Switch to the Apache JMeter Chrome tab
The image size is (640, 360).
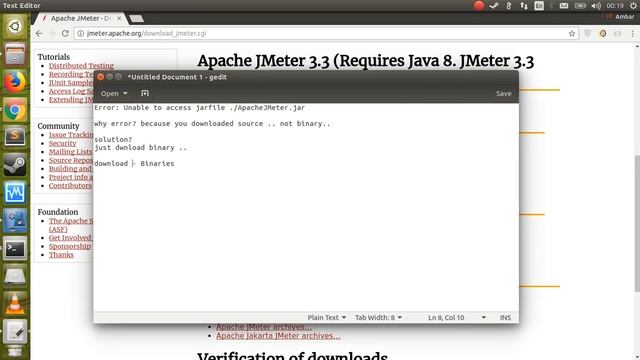[80, 18]
